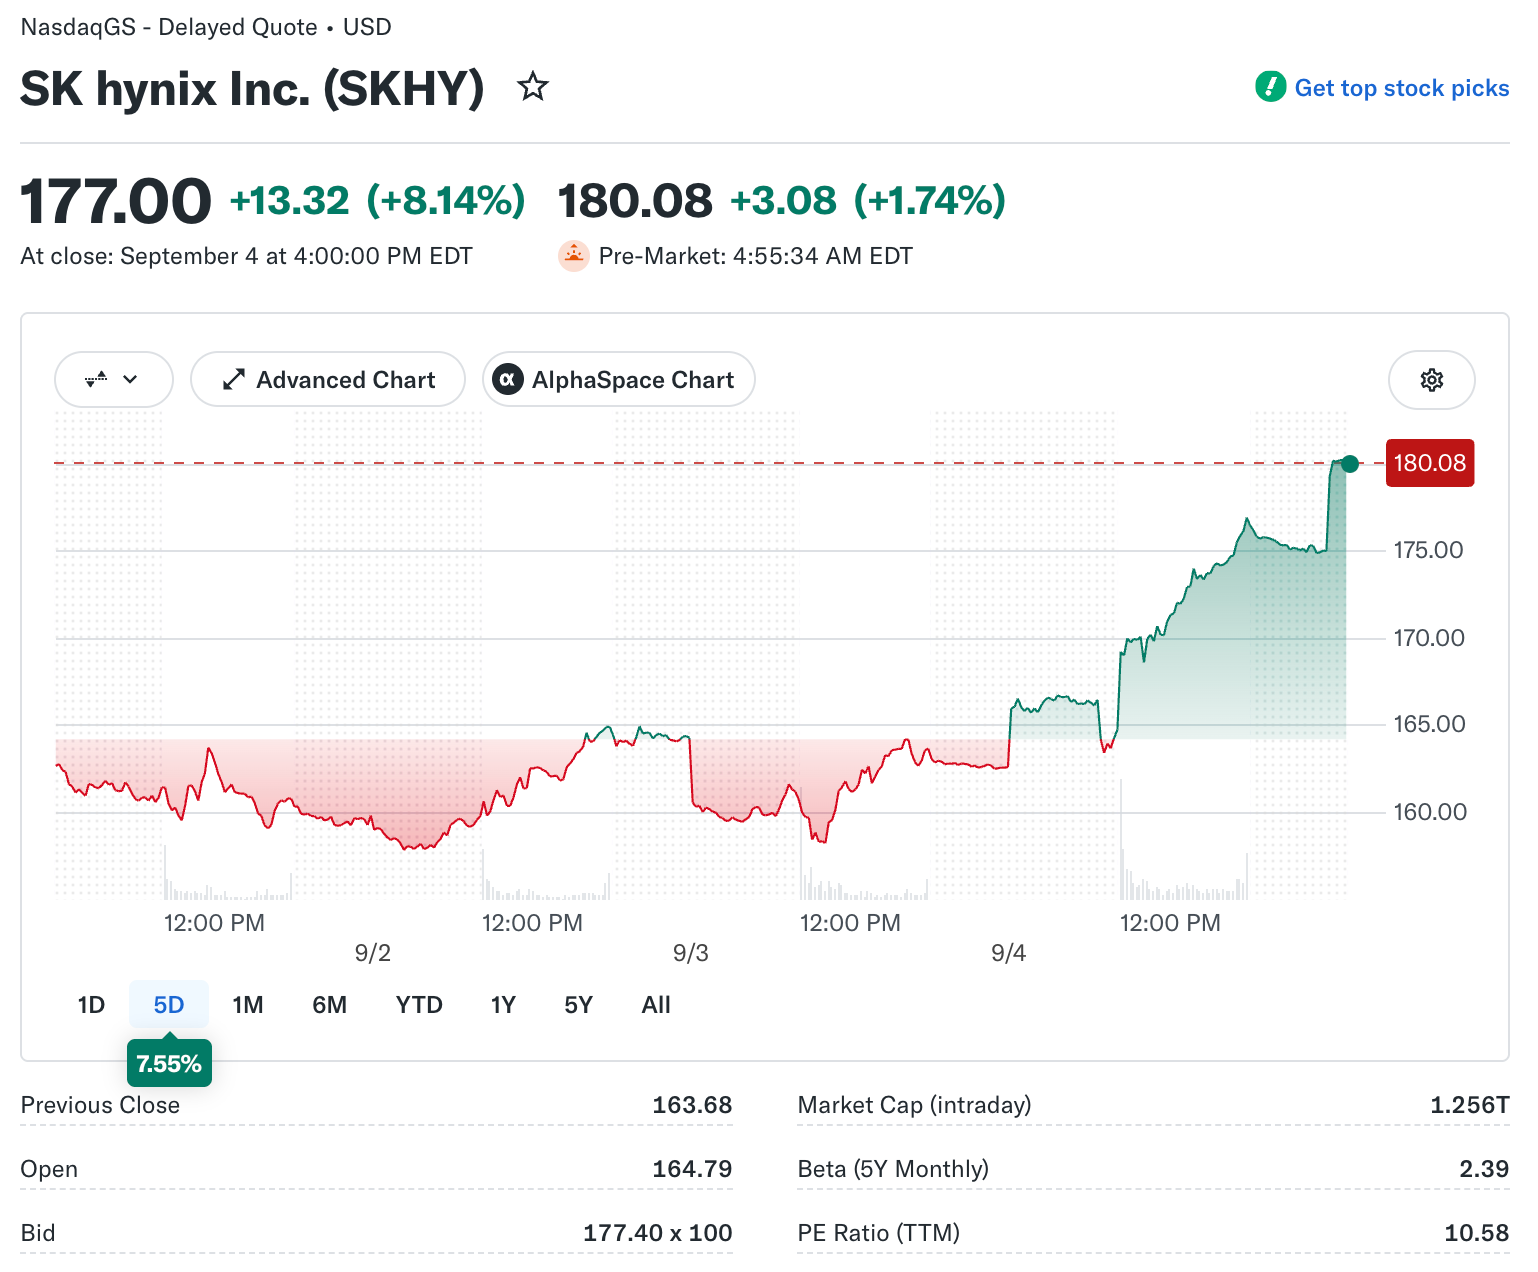The height and width of the screenshot is (1272, 1538).
Task: Click the AlphaSpace alpha logo icon
Action: [x=508, y=380]
